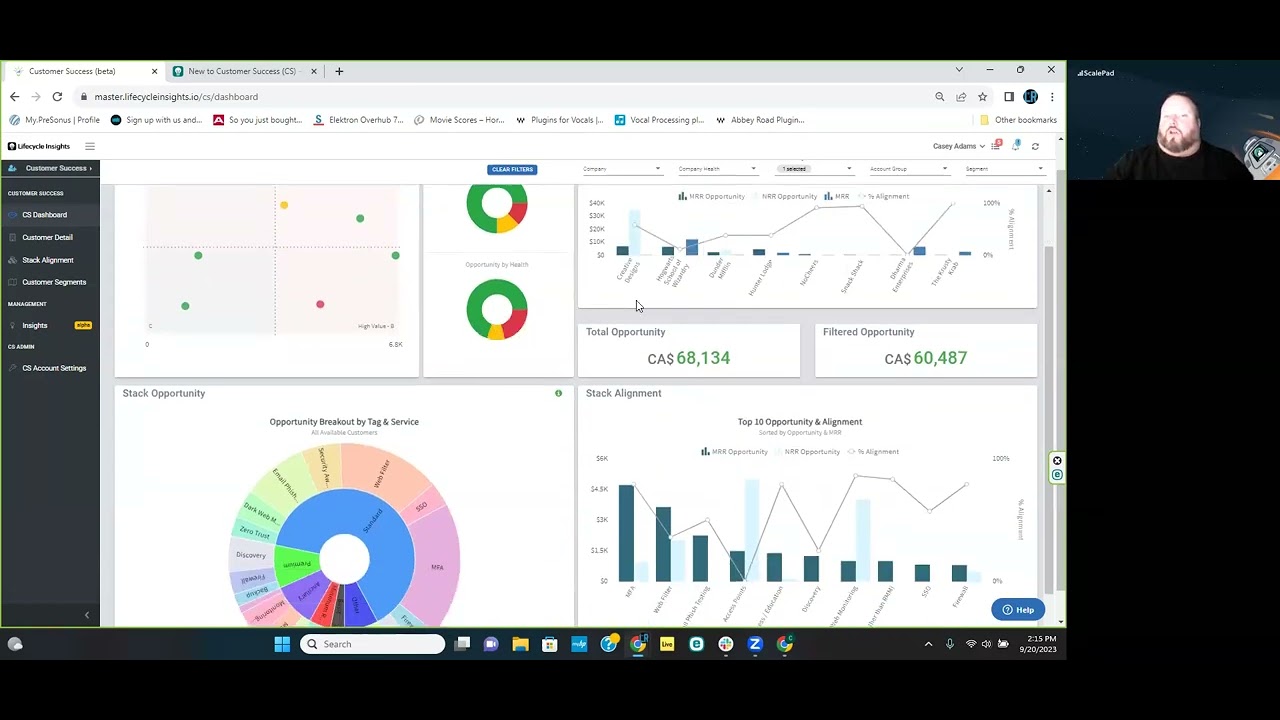Image resolution: width=1280 pixels, height=720 pixels.
Task: Open the task list icon with red badge
Action: 996,146
